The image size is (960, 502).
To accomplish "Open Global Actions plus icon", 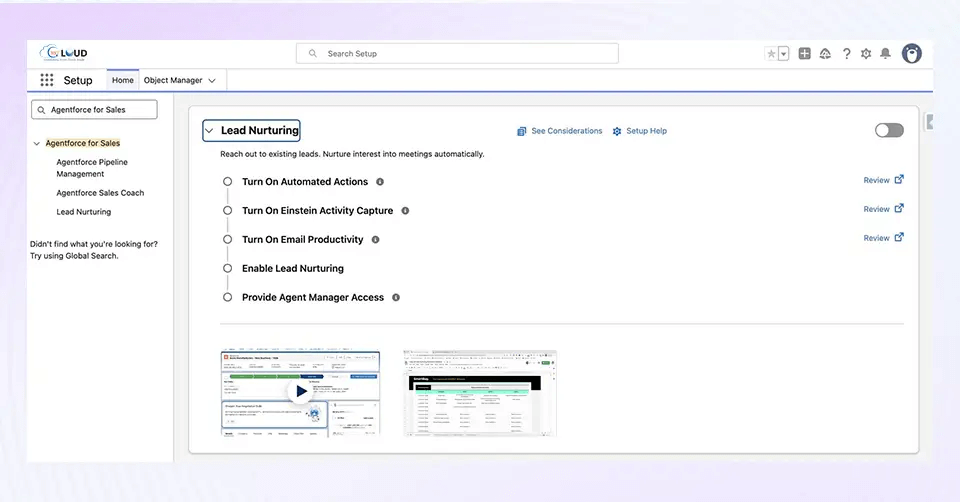I will click(x=805, y=54).
